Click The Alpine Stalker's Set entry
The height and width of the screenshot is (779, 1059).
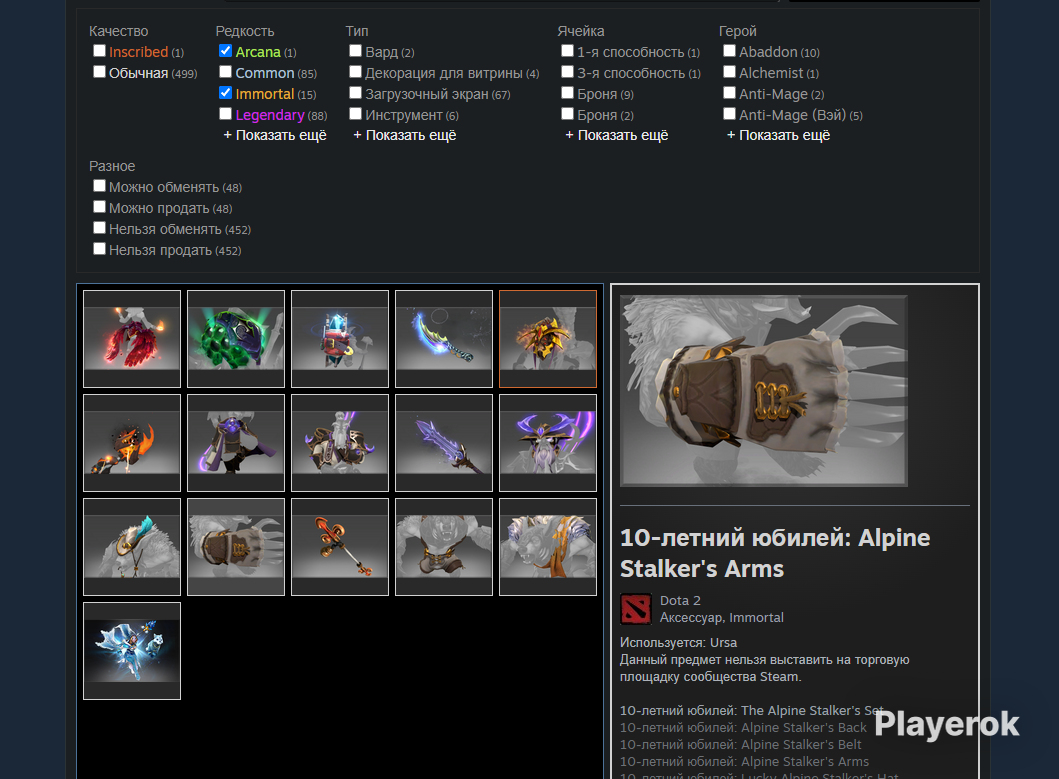click(x=752, y=710)
